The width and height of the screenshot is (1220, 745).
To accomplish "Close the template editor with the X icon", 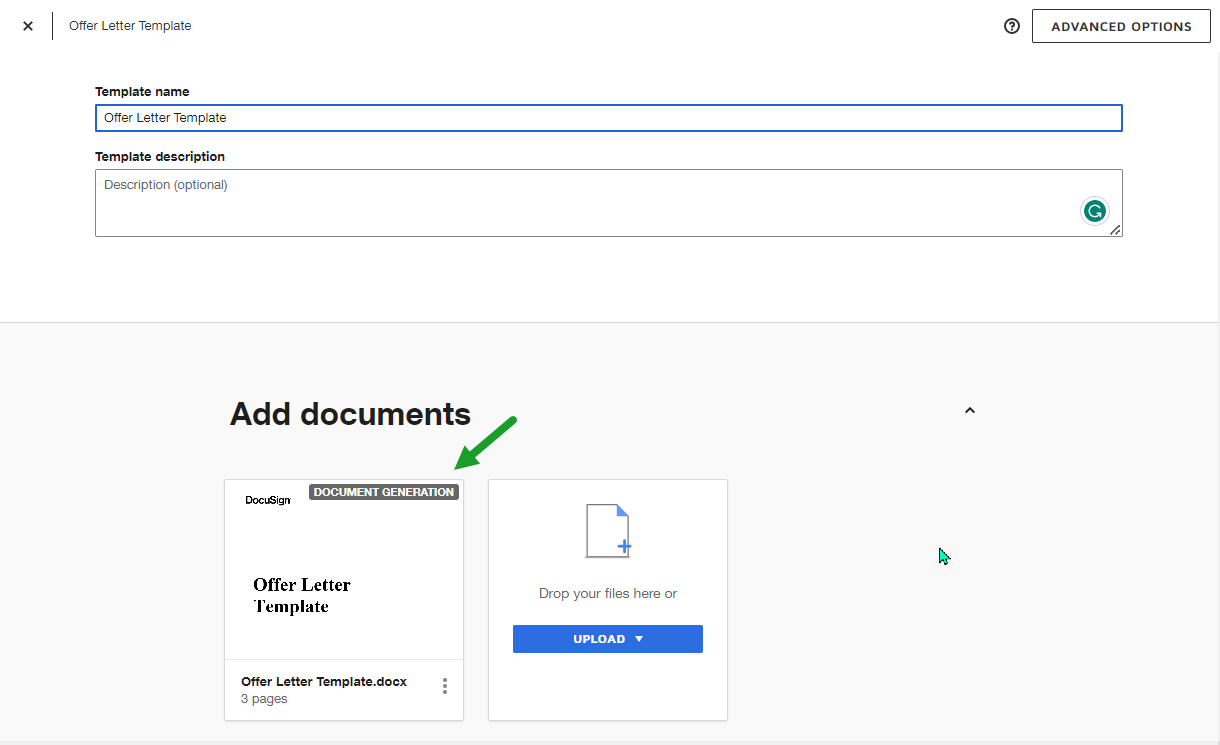I will [x=28, y=26].
